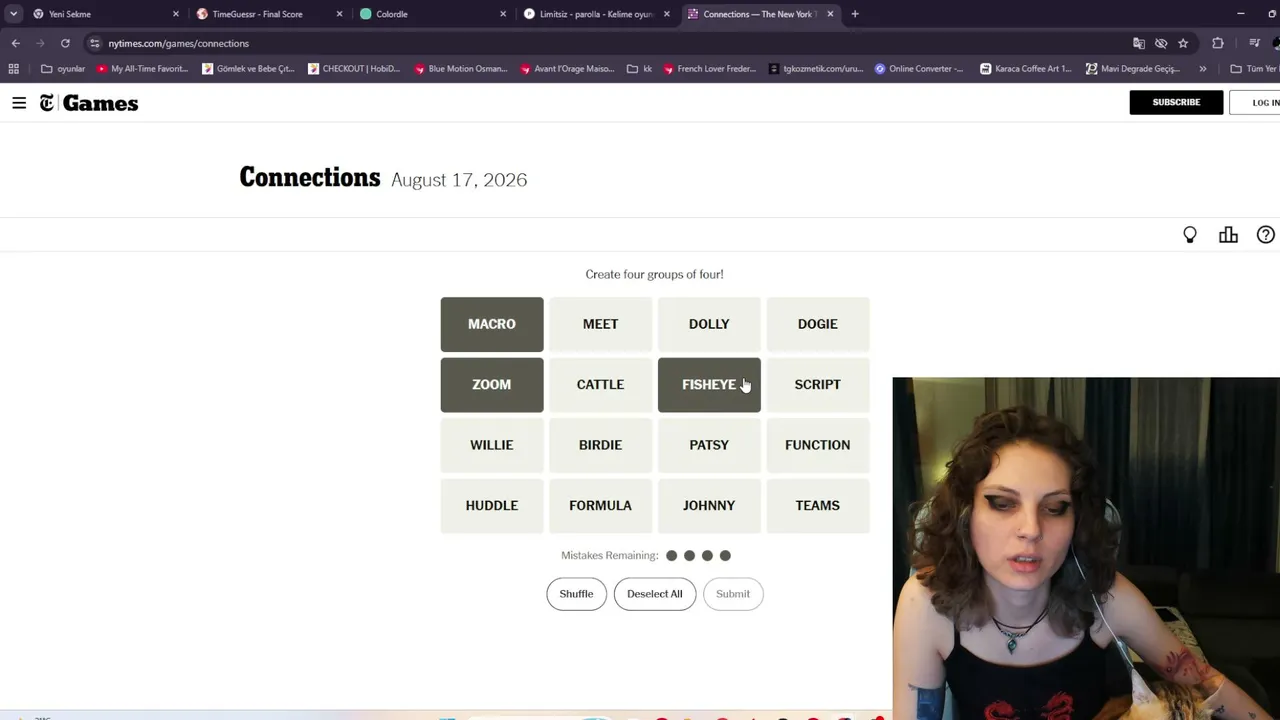
Task: Switch to the Limitsiz - parolla tab
Action: point(596,14)
